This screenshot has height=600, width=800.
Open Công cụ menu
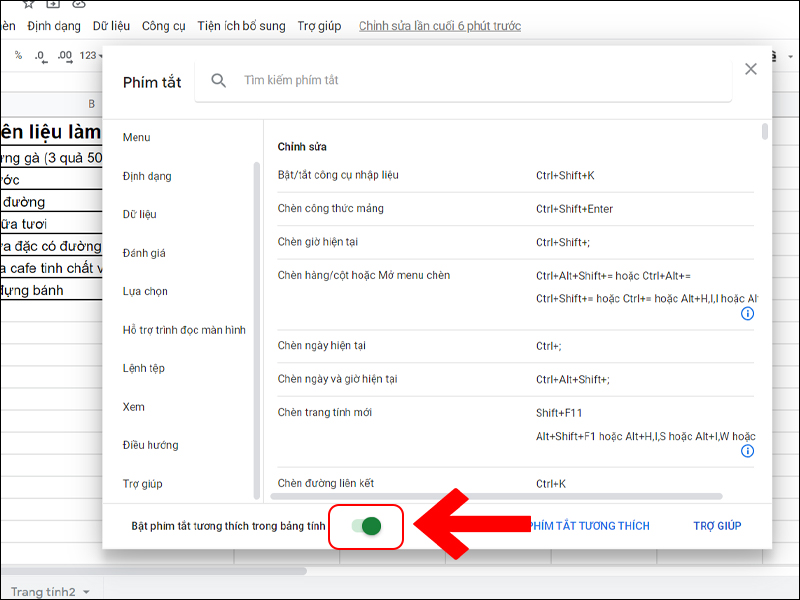(163, 26)
